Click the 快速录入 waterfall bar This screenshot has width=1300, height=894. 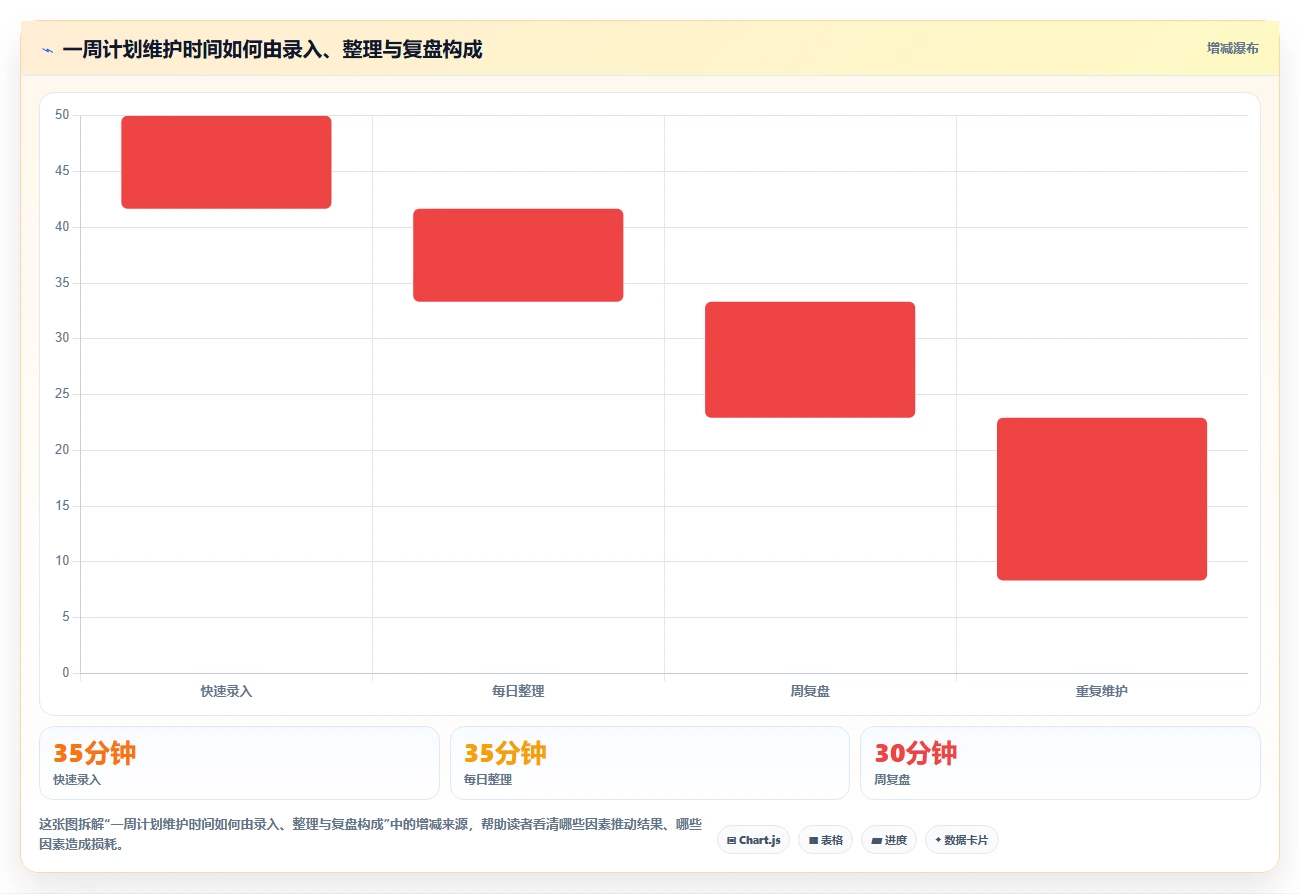click(226, 162)
